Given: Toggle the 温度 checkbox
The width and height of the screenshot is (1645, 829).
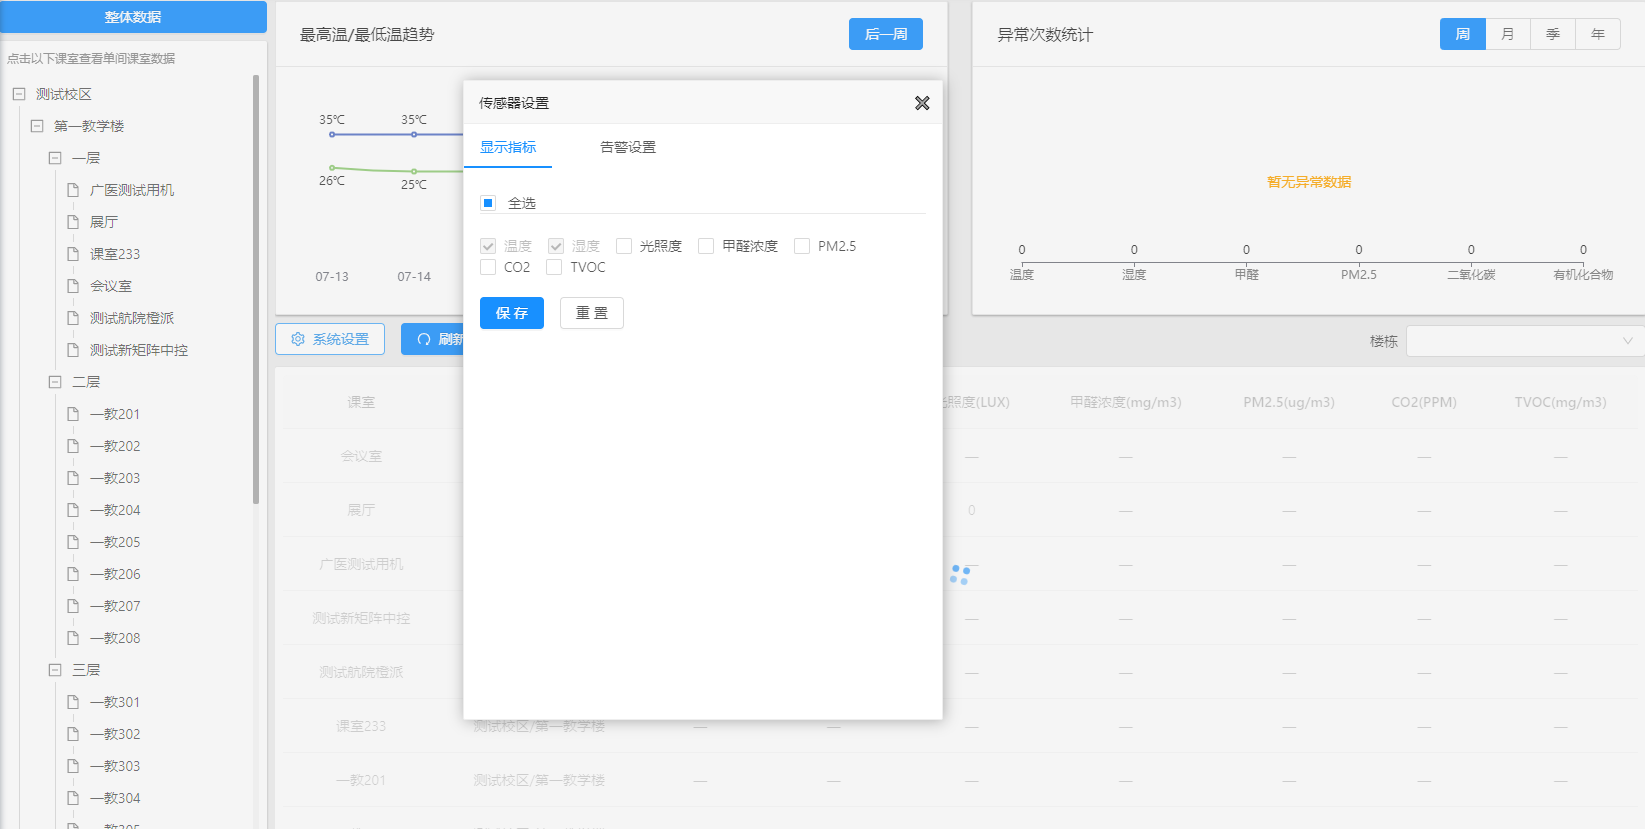Looking at the screenshot, I should [488, 246].
